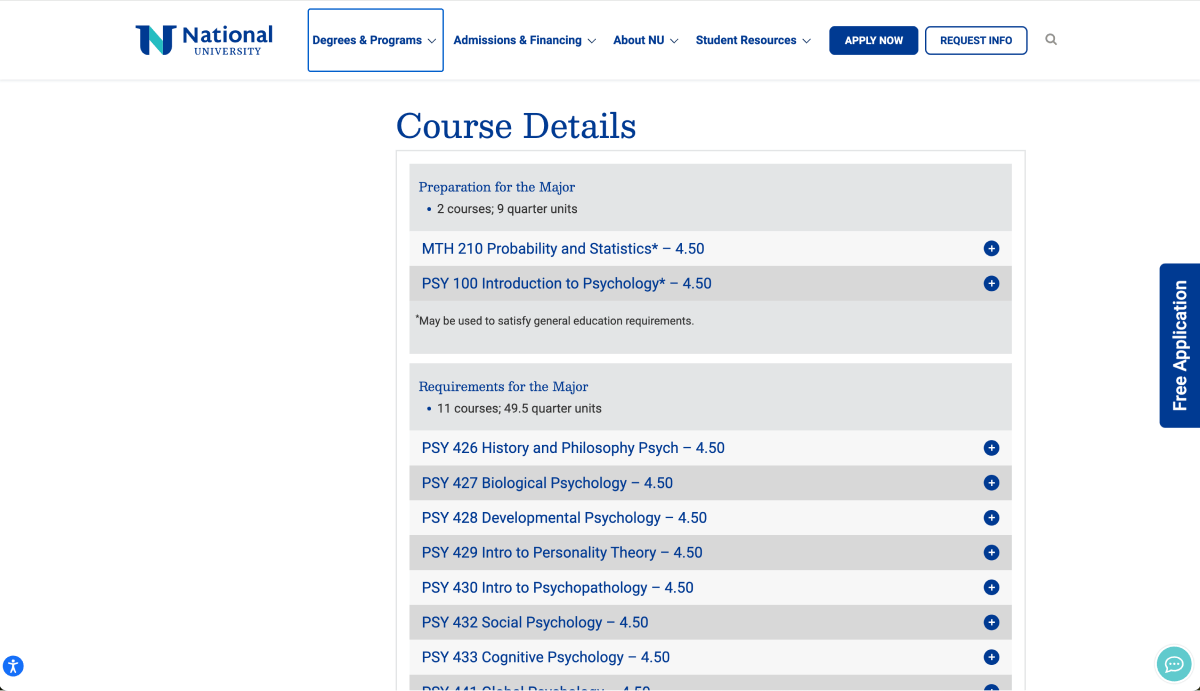1200x691 pixels.
Task: Open the Free Application side tab
Action: pyautogui.click(x=1180, y=345)
